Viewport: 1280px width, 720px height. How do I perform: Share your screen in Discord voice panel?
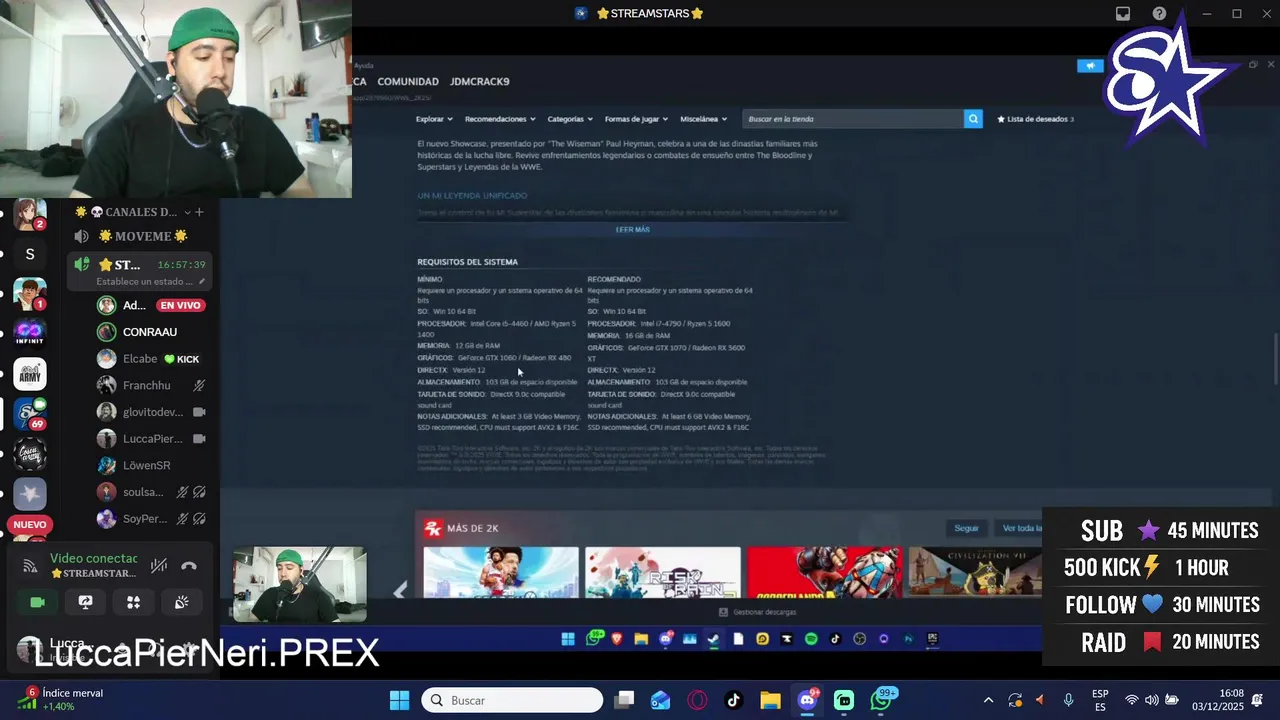[x=85, y=602]
